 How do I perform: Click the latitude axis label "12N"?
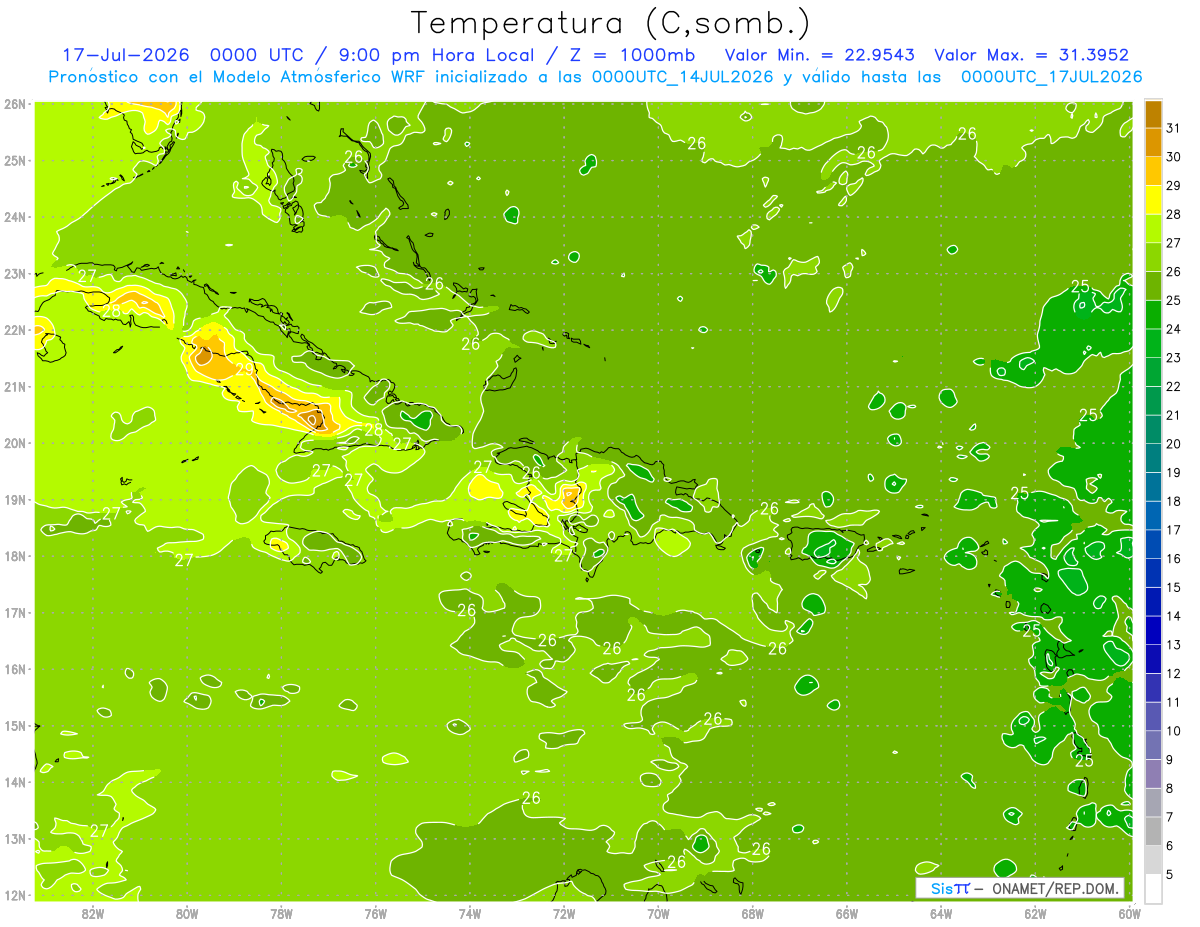point(15,895)
